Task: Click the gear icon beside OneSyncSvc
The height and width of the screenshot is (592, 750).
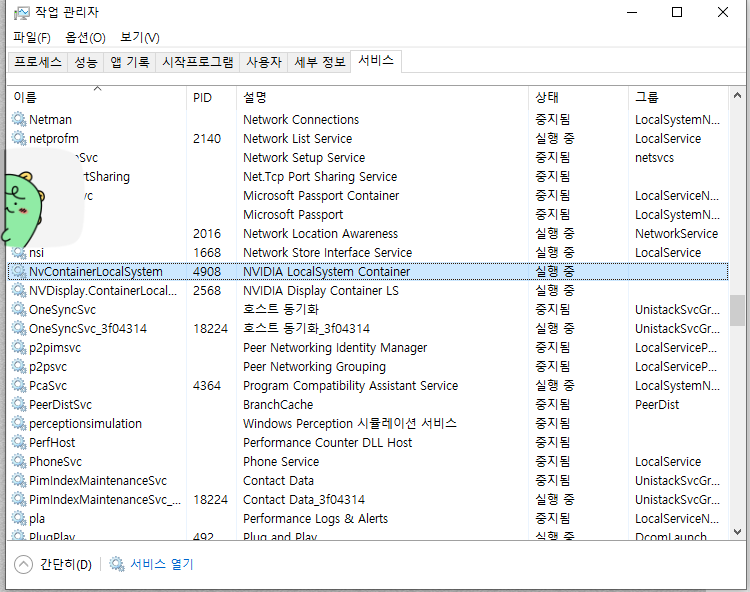Action: tap(19, 309)
